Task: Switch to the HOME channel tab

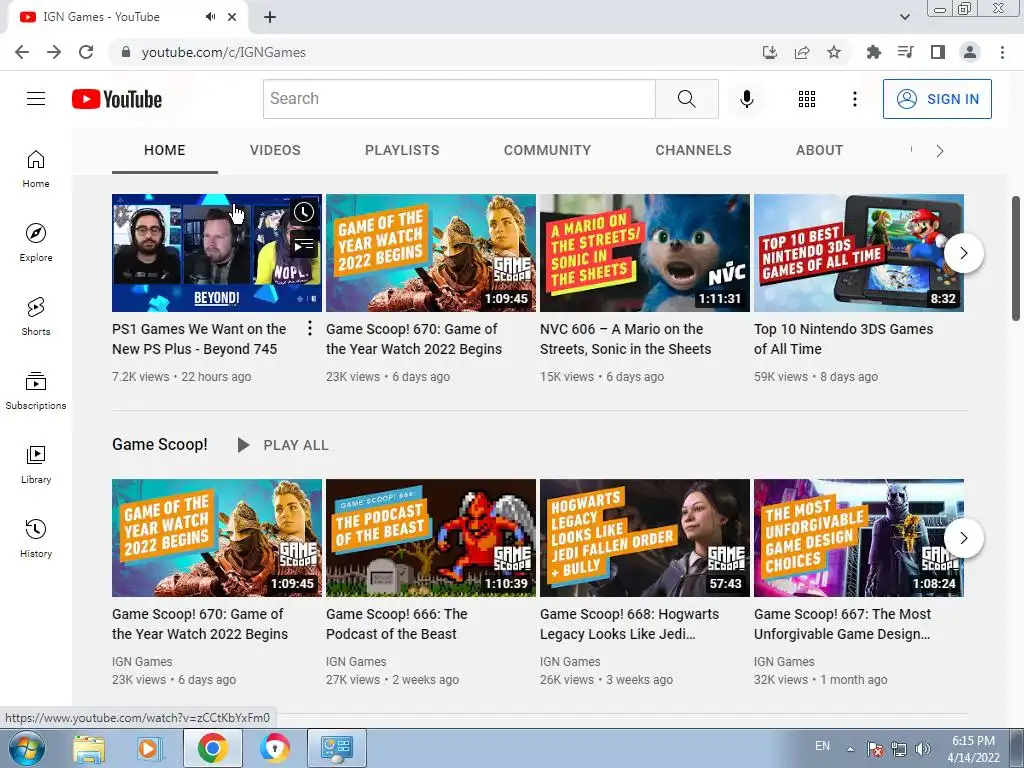Action: (x=165, y=150)
